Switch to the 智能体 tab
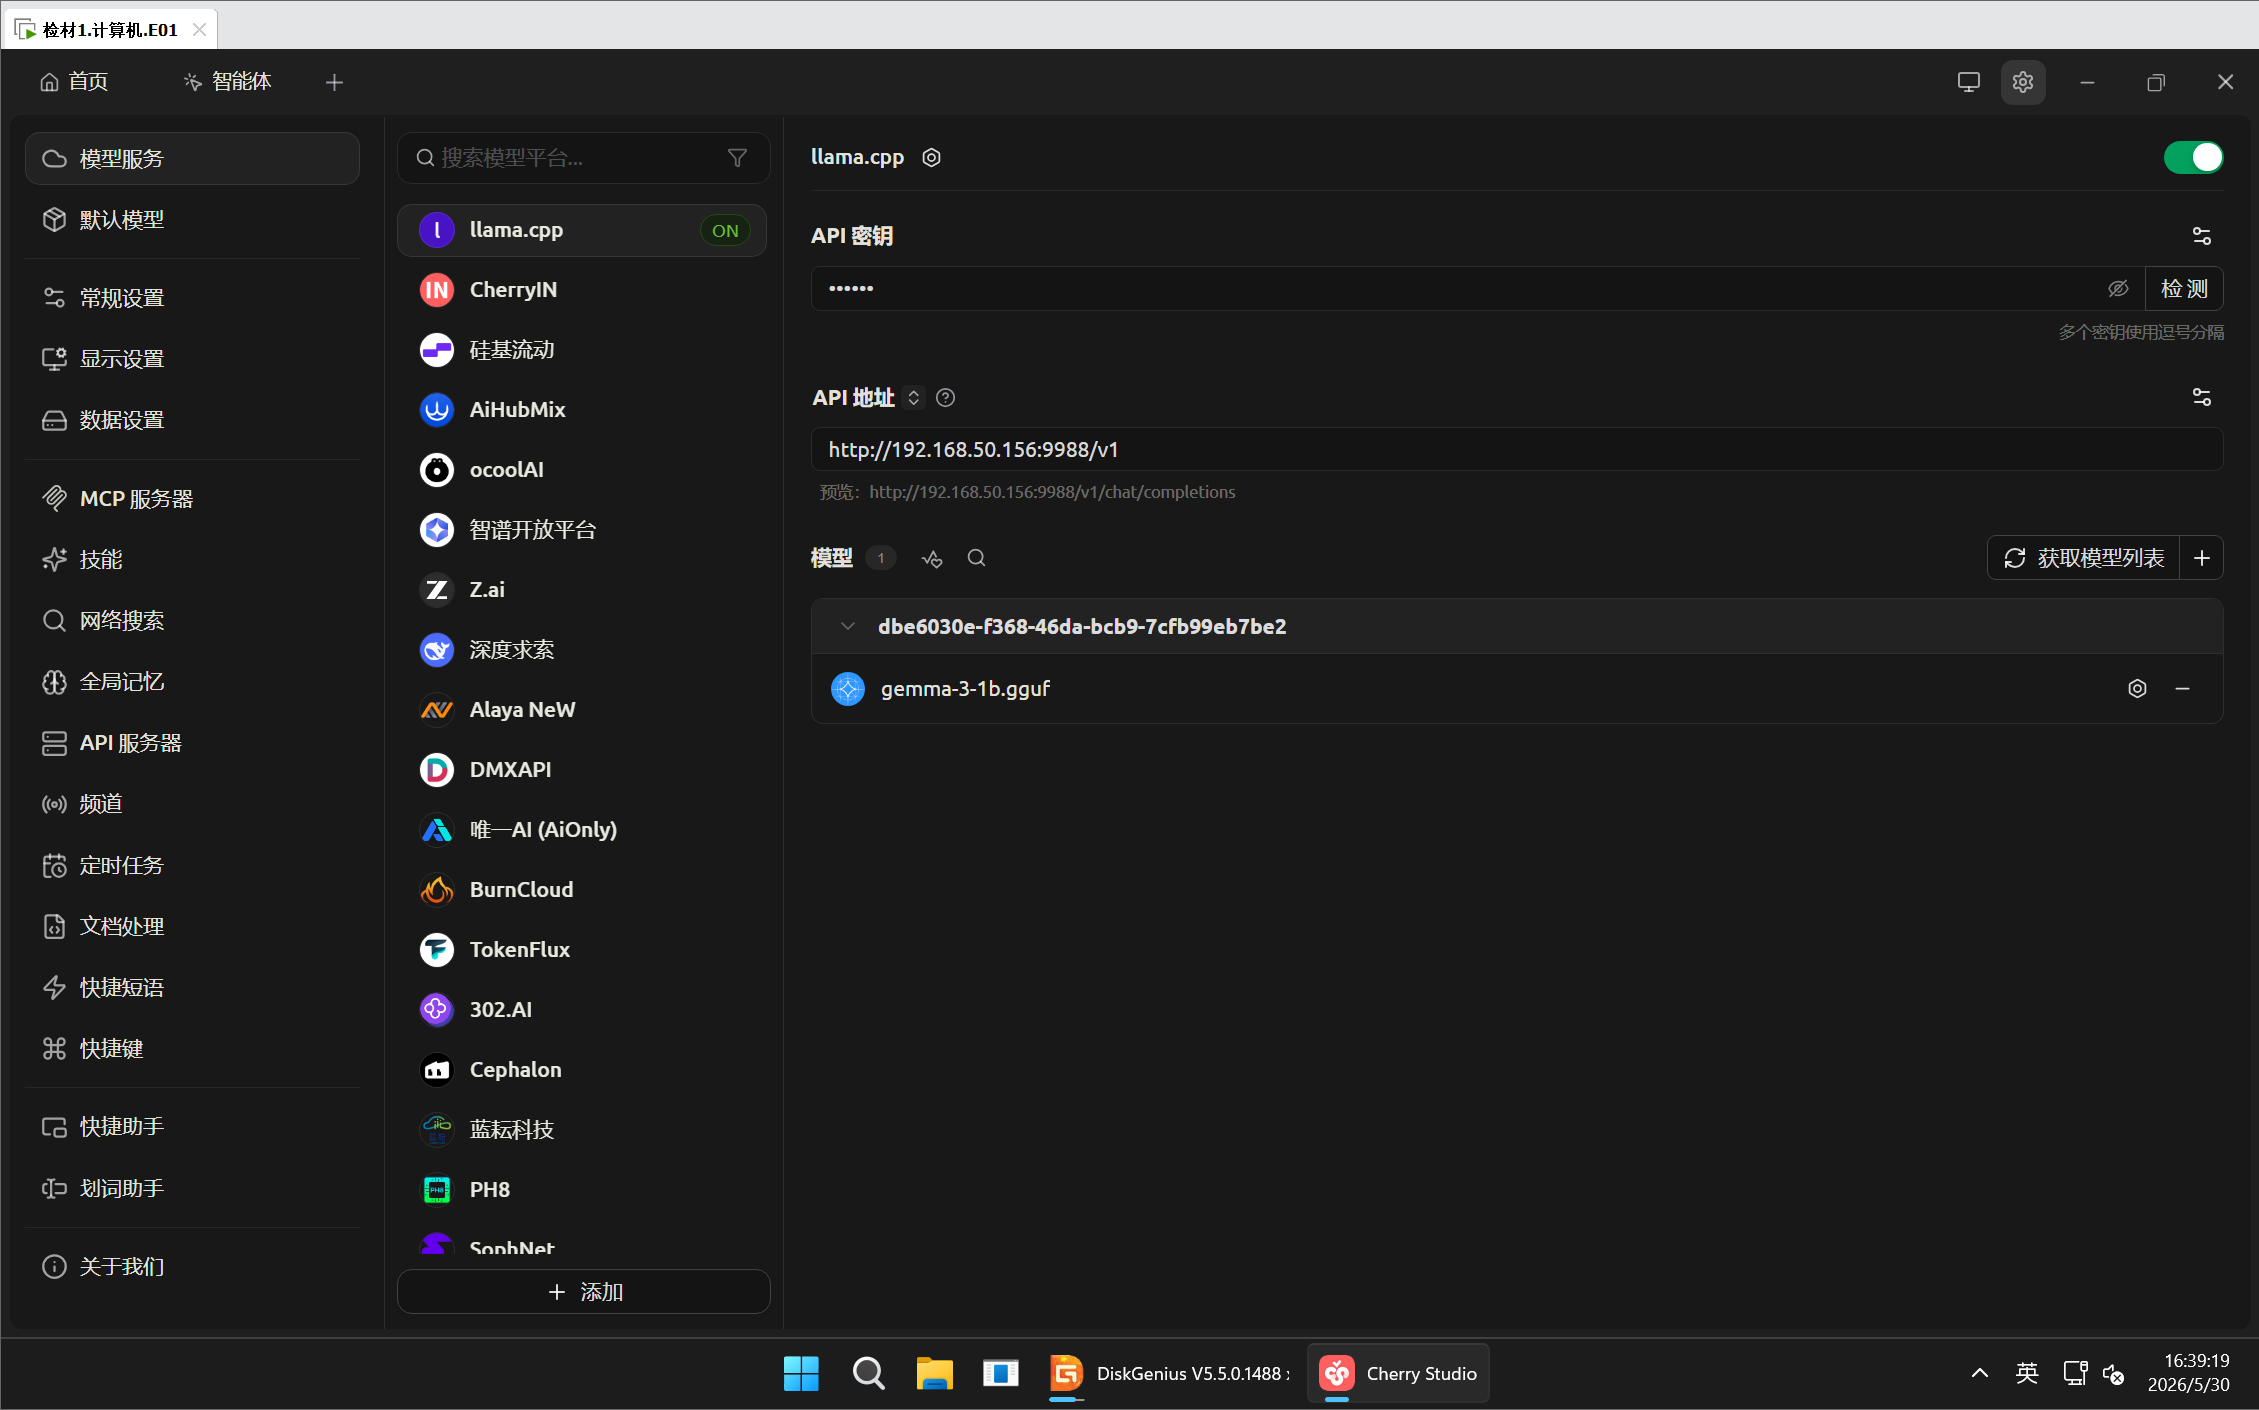 (x=228, y=82)
